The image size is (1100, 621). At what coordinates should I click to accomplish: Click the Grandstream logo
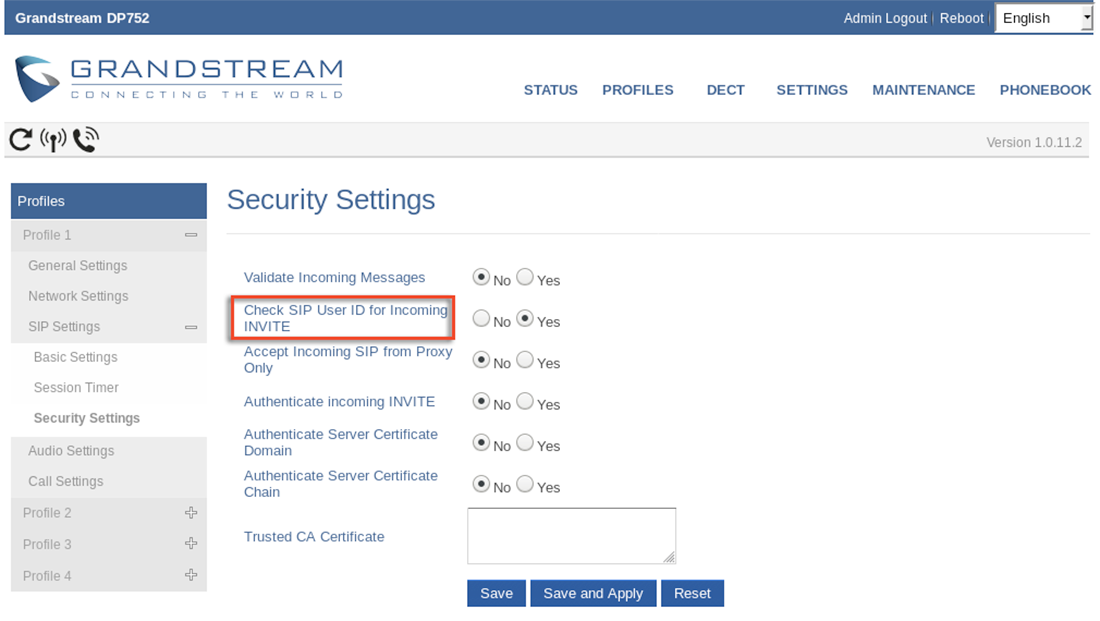[179, 79]
